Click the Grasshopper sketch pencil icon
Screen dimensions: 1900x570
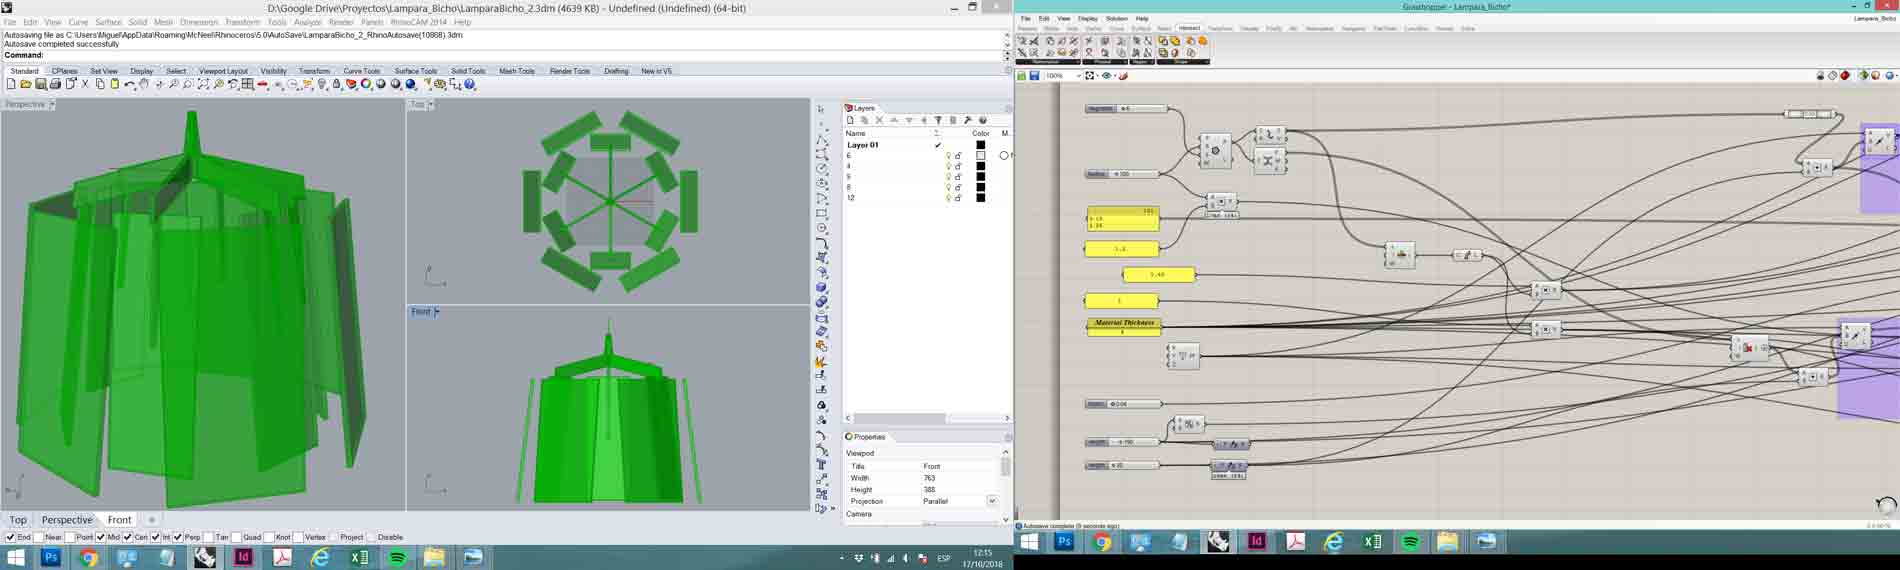coord(1123,76)
